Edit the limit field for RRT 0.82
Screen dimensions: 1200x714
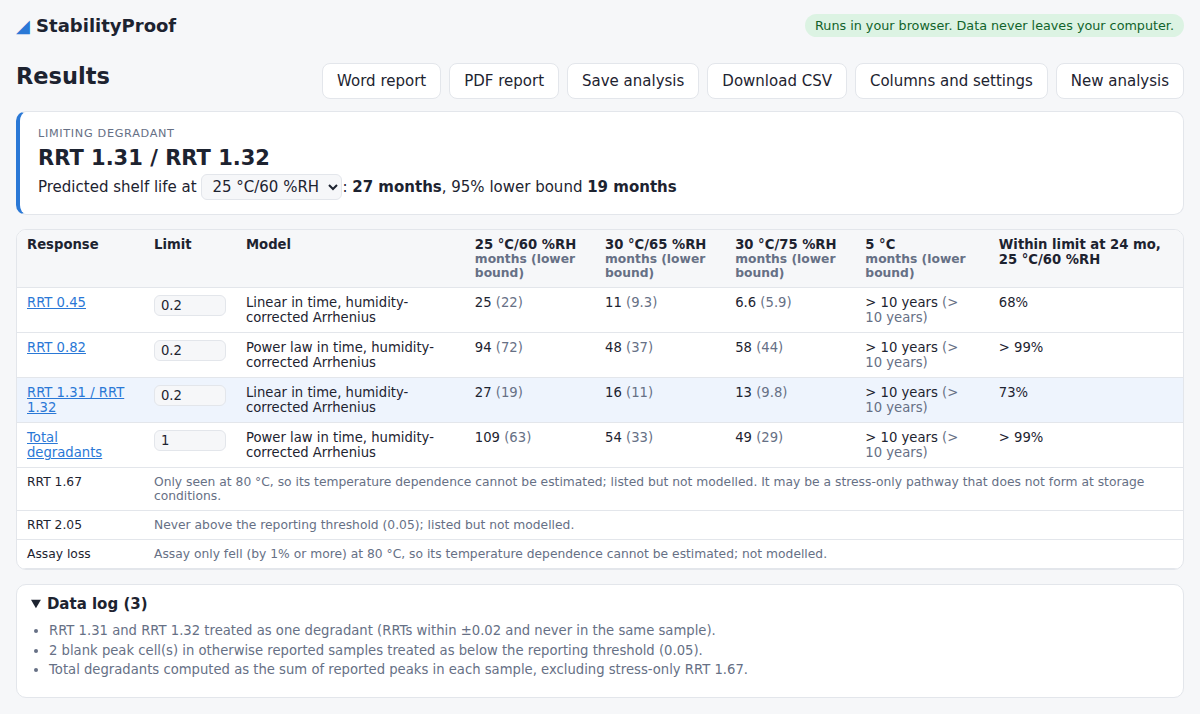[190, 350]
